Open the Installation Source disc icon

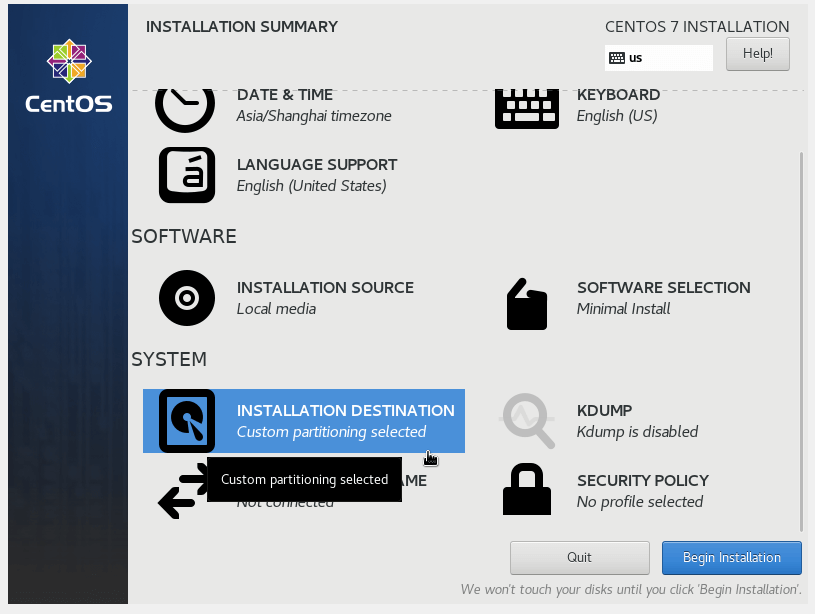tap(187, 298)
